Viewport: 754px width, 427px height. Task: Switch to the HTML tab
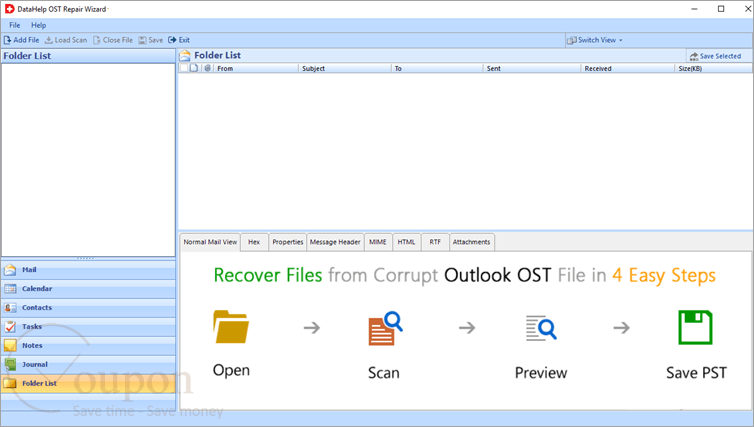click(x=406, y=242)
